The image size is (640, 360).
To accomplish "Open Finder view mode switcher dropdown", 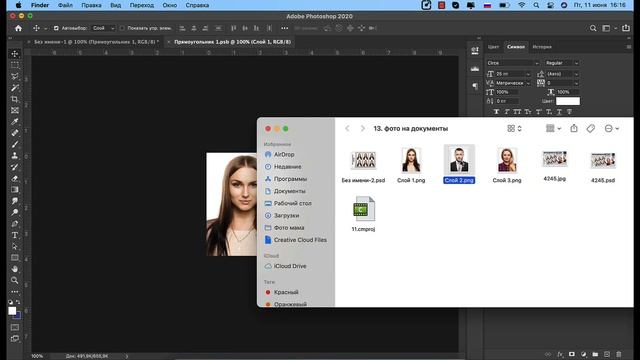I will (514, 129).
